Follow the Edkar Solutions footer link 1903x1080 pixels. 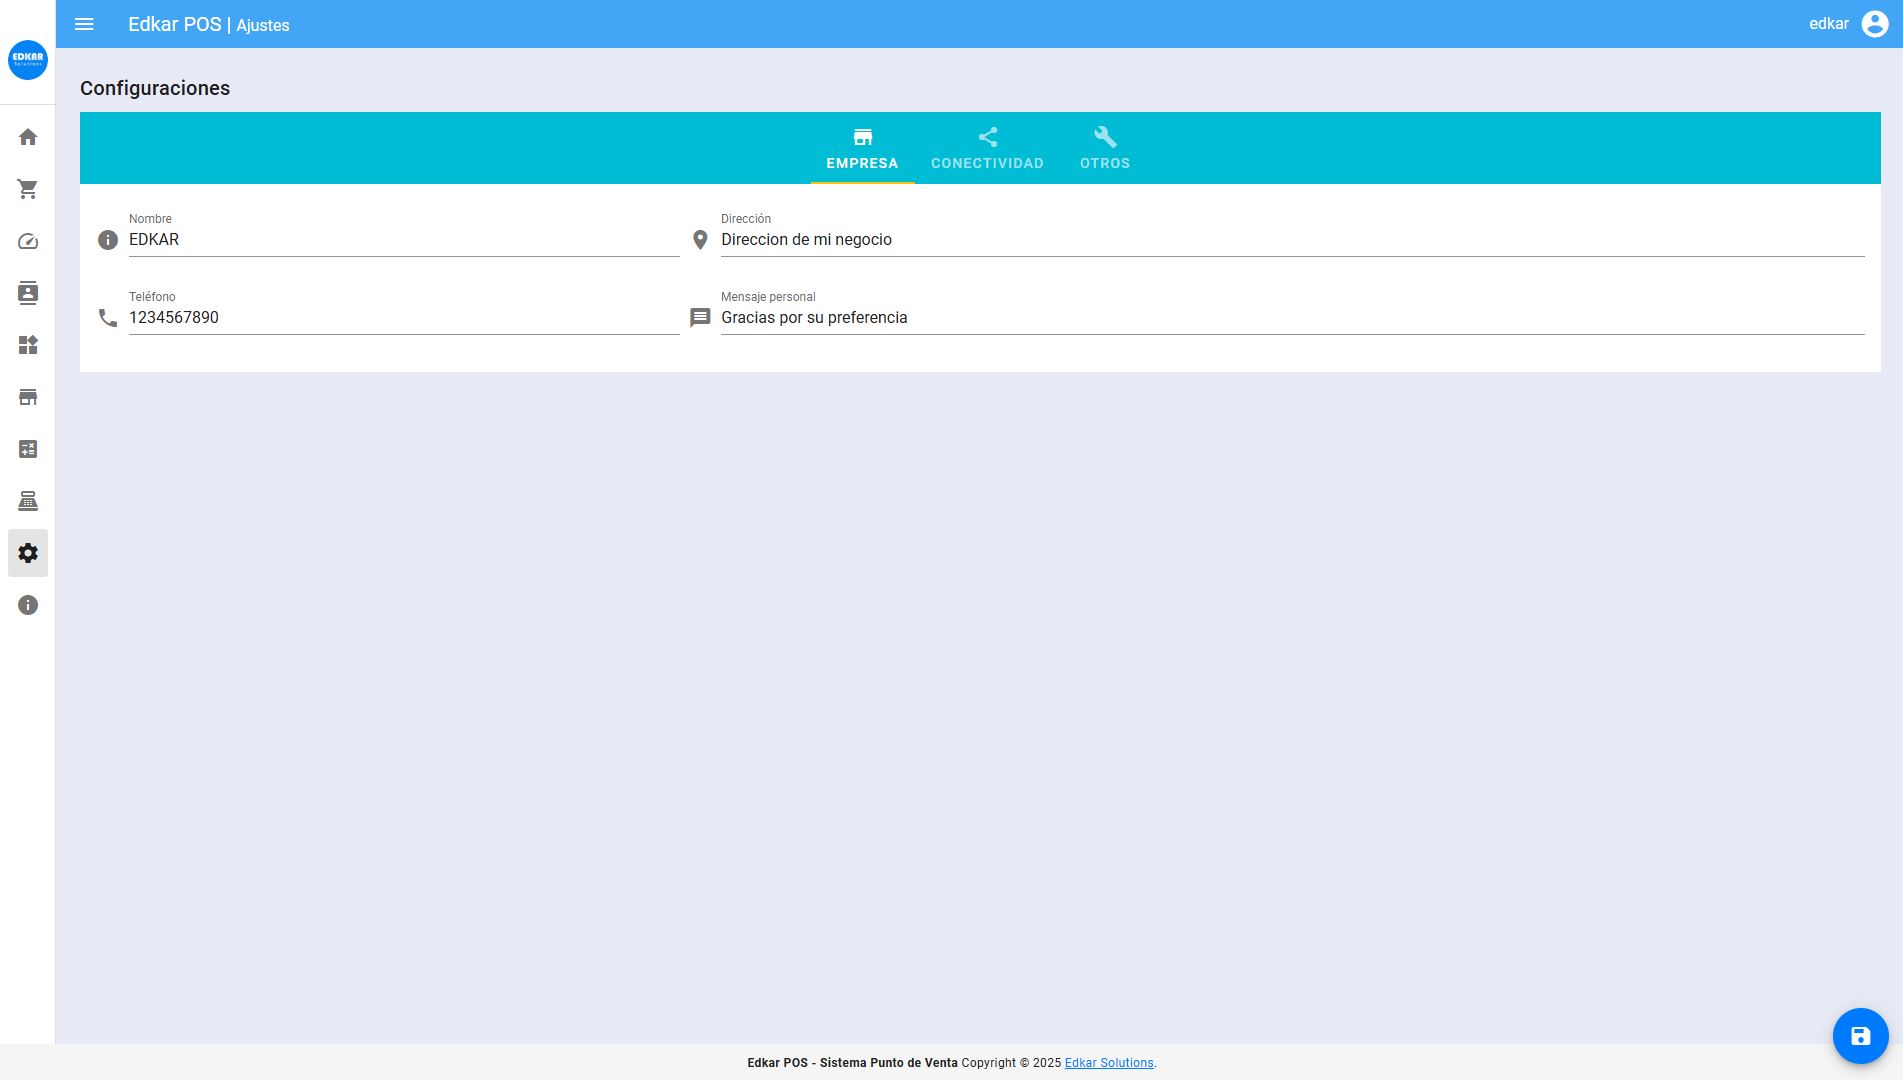point(1108,1063)
